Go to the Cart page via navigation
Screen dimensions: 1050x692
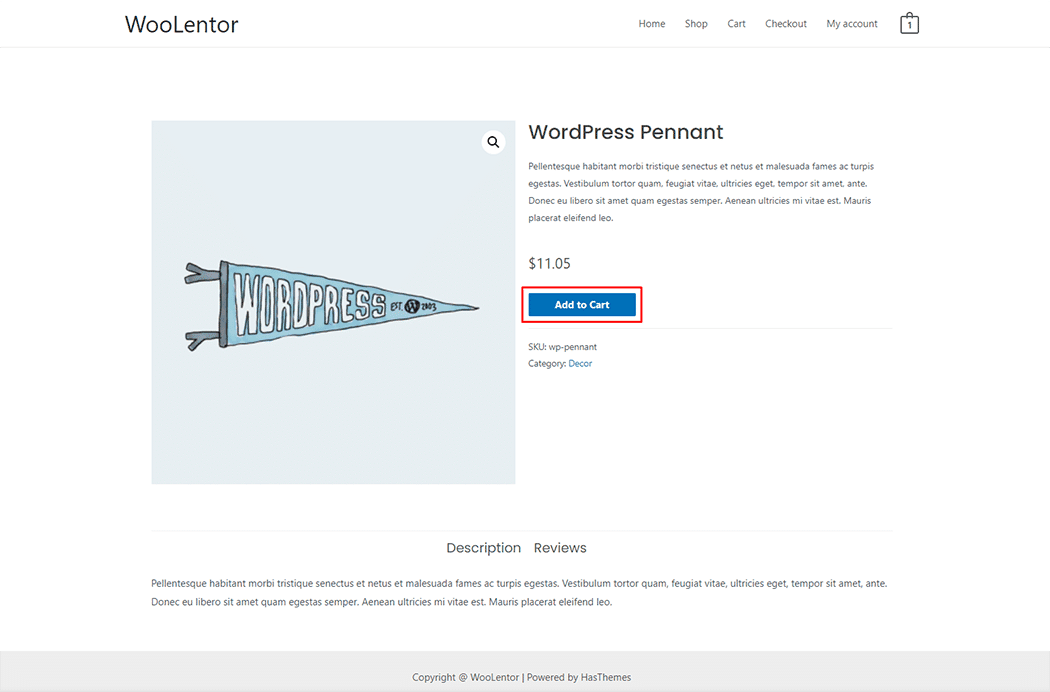(x=736, y=23)
